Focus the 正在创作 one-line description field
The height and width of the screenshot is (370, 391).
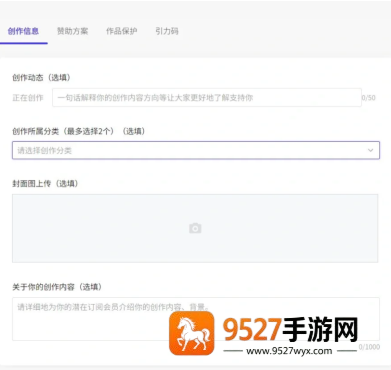tap(207, 98)
